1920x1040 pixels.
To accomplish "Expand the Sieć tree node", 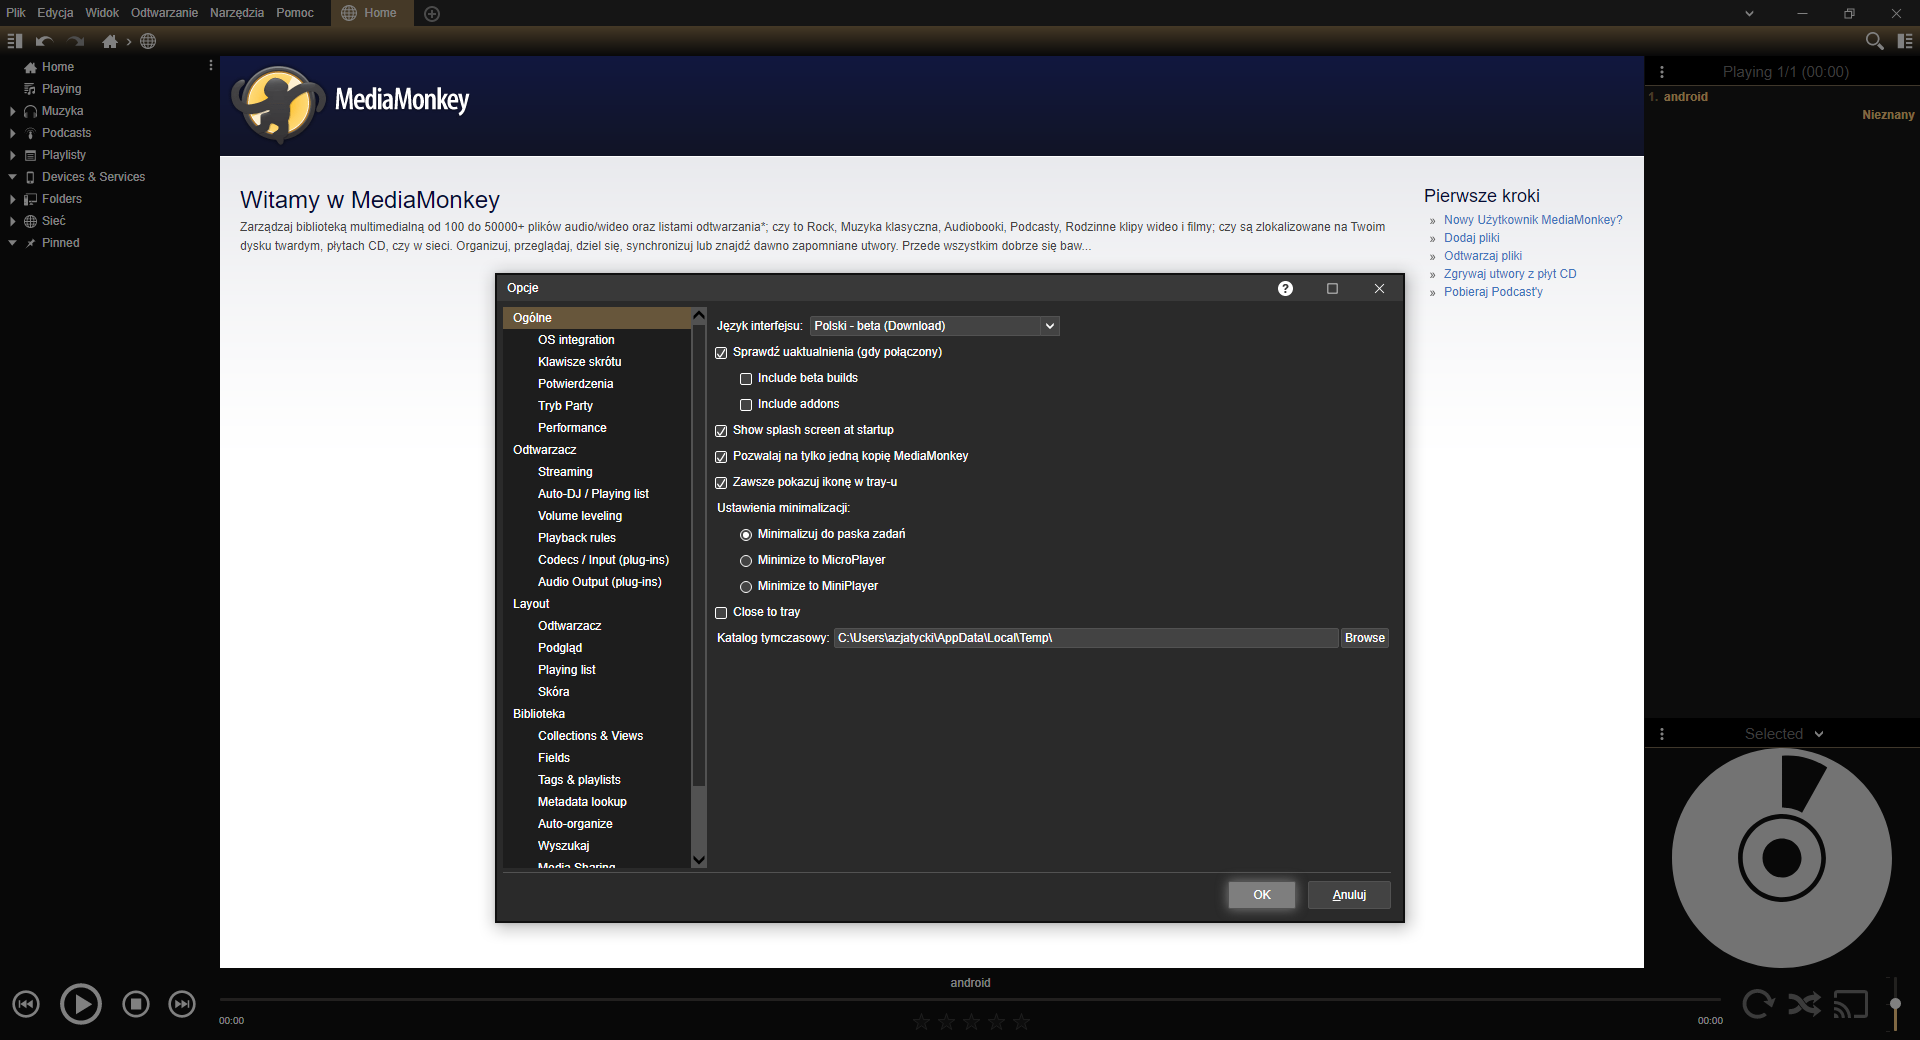I will (x=12, y=221).
